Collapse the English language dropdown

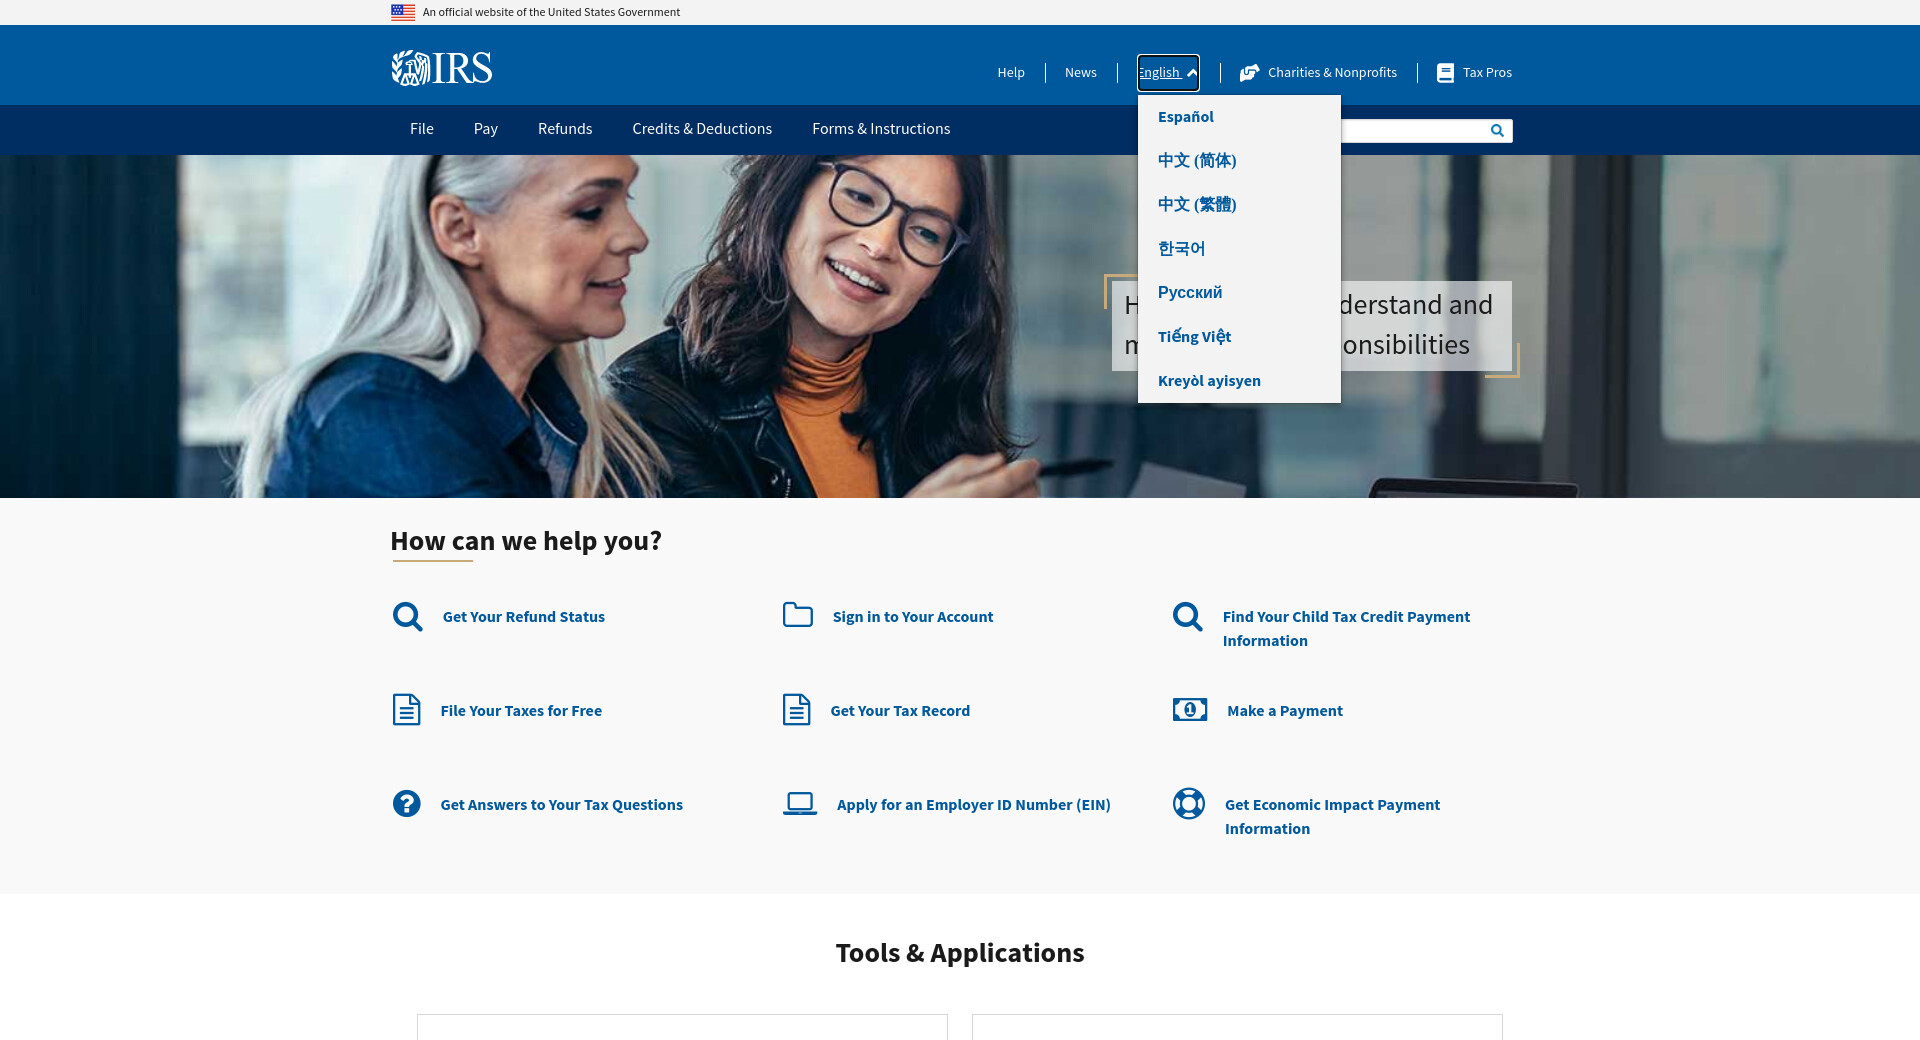[x=1168, y=73]
